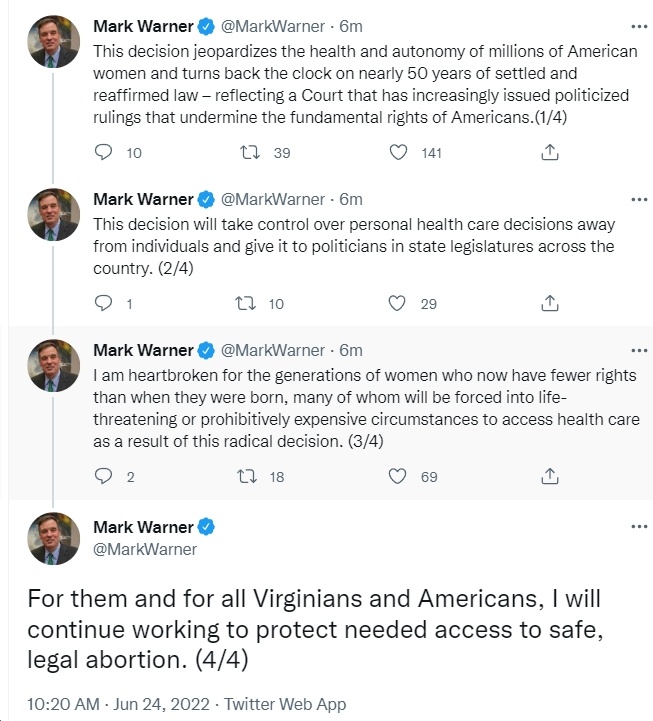Retweet the tweet with 18 retweets
Screen dimensions: 653x721
[247, 476]
